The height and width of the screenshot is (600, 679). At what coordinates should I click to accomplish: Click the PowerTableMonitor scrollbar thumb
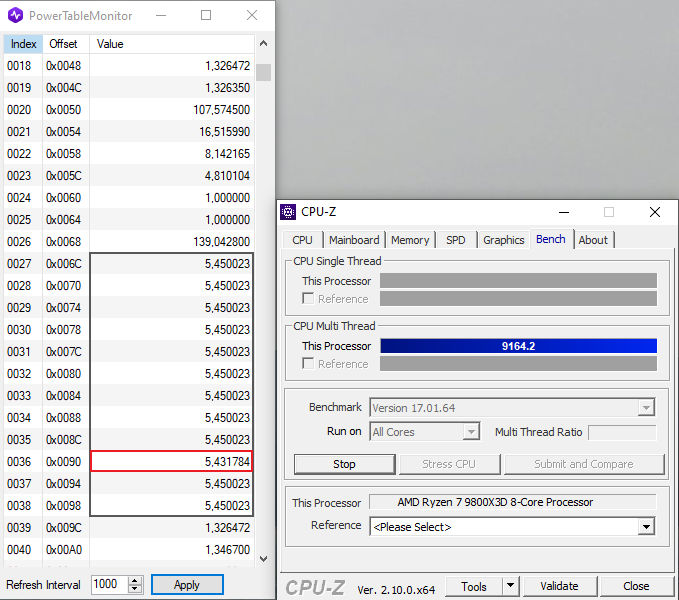[263, 73]
